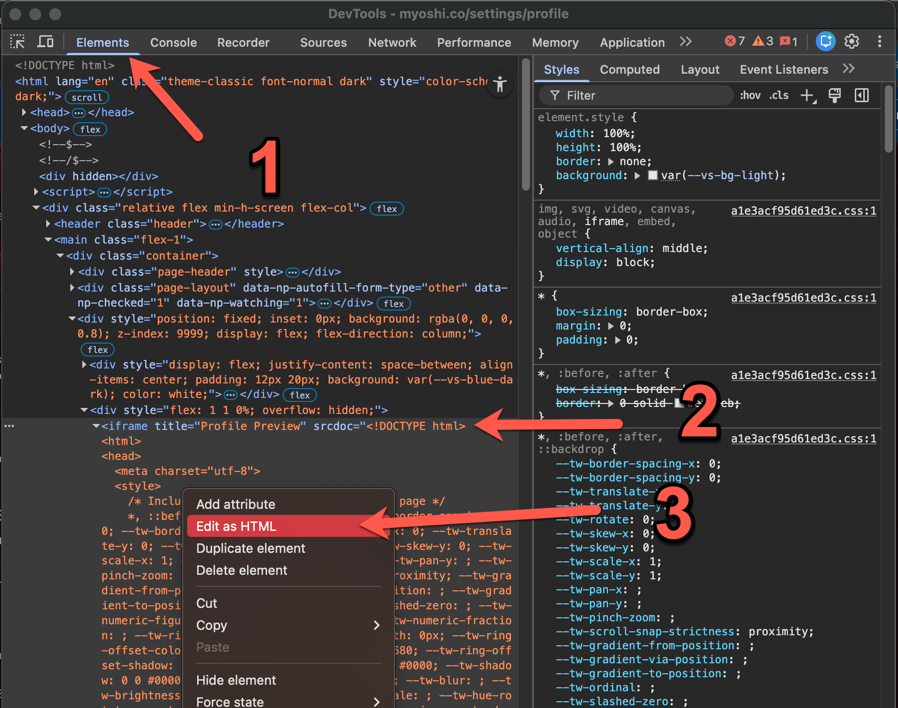Collapse the body element node
The height and width of the screenshot is (708, 898).
click(x=23, y=128)
